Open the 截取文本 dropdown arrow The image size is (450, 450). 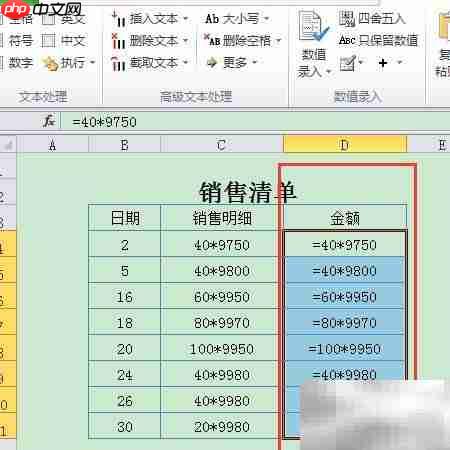185,62
